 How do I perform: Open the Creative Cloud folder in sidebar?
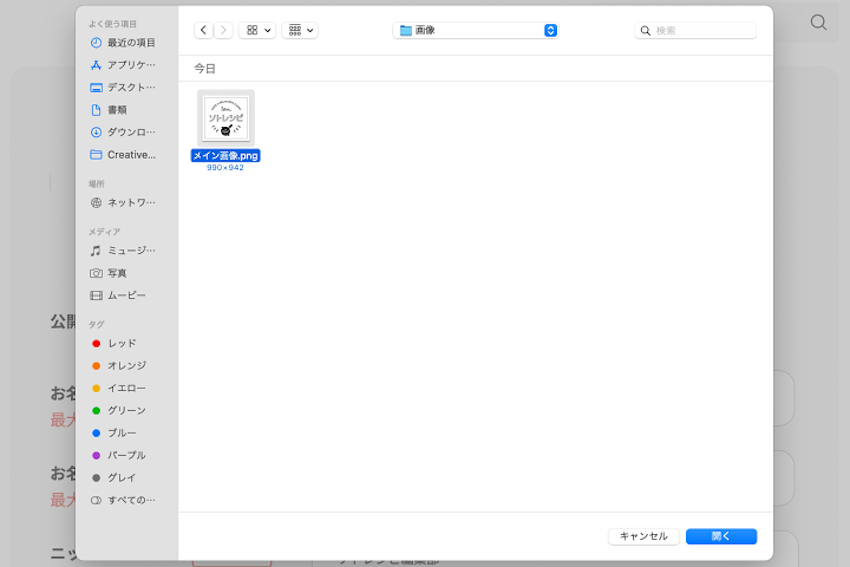pos(123,155)
